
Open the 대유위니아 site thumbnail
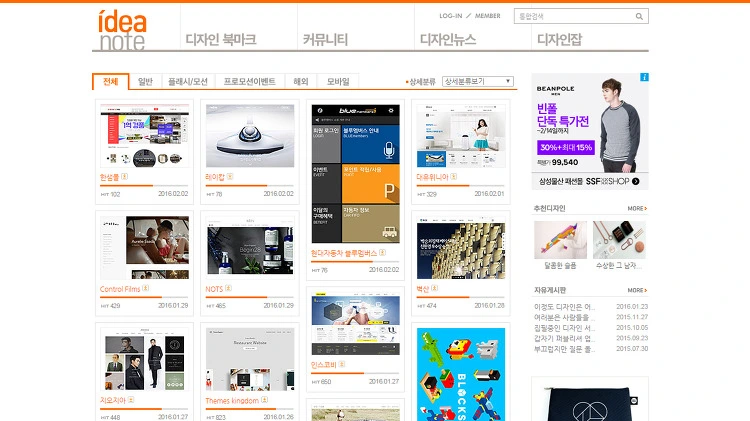coord(461,136)
